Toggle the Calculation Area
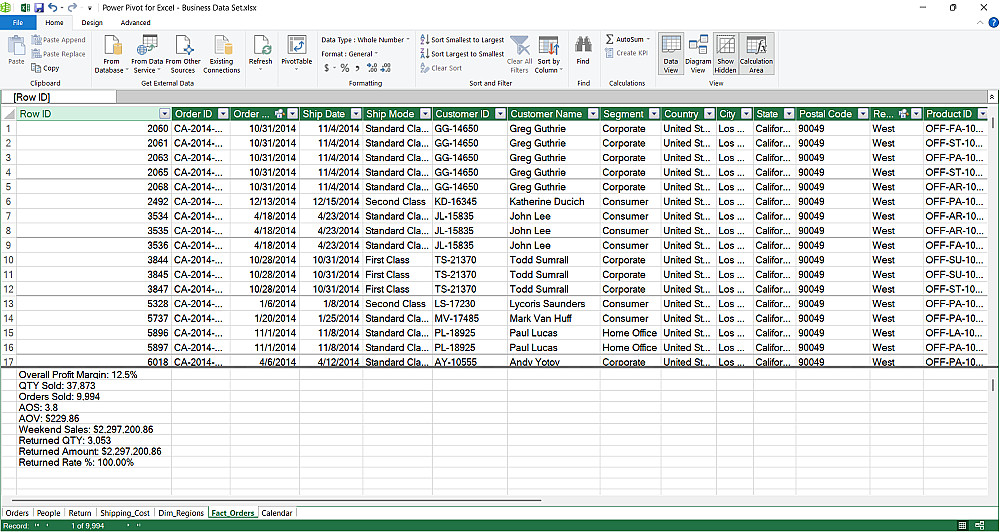This screenshot has width=1000, height=532. (756, 54)
